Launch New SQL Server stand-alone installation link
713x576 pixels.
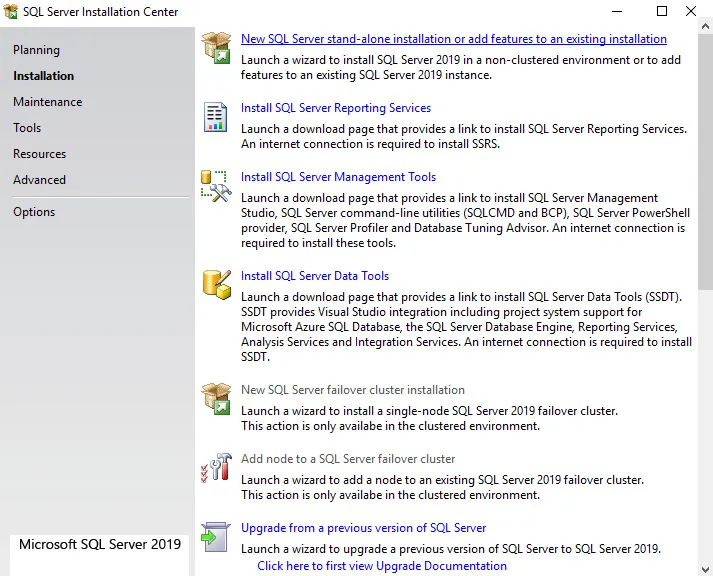coord(454,39)
